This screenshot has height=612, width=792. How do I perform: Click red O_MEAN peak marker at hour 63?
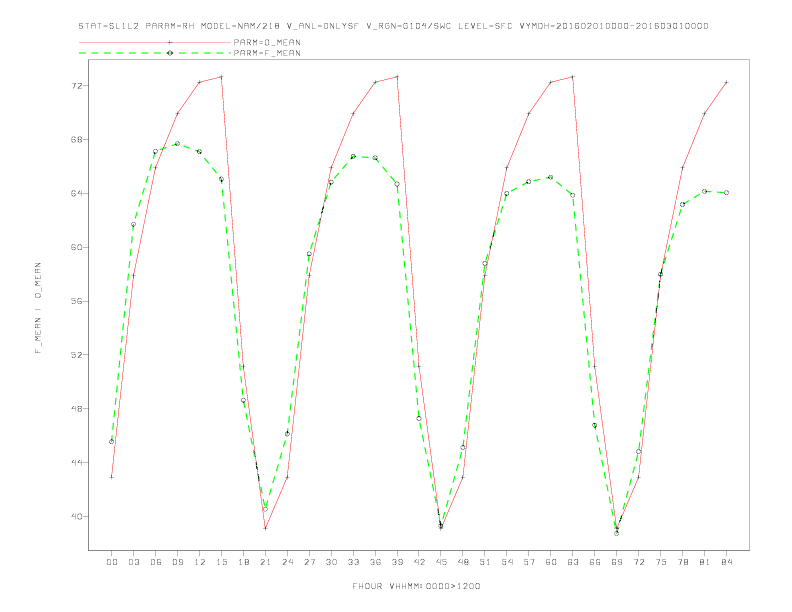coord(573,77)
